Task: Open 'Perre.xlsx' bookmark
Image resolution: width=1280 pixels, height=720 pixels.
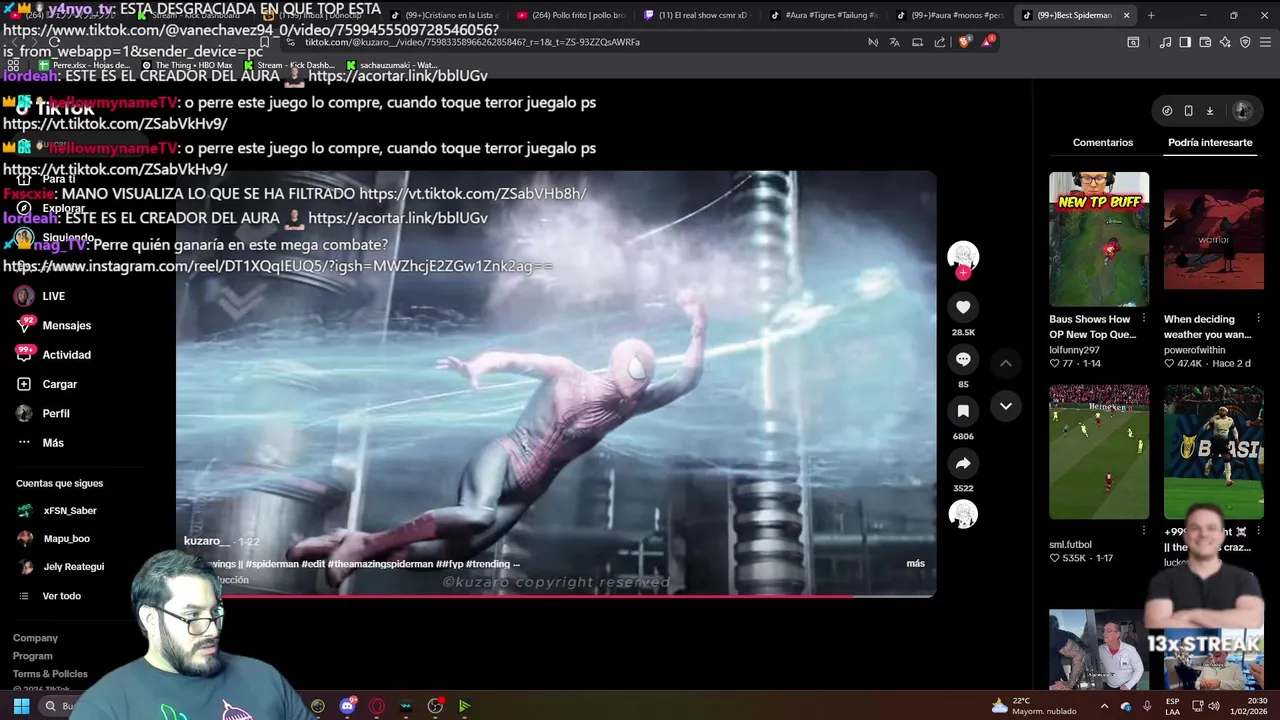Action: [x=83, y=65]
